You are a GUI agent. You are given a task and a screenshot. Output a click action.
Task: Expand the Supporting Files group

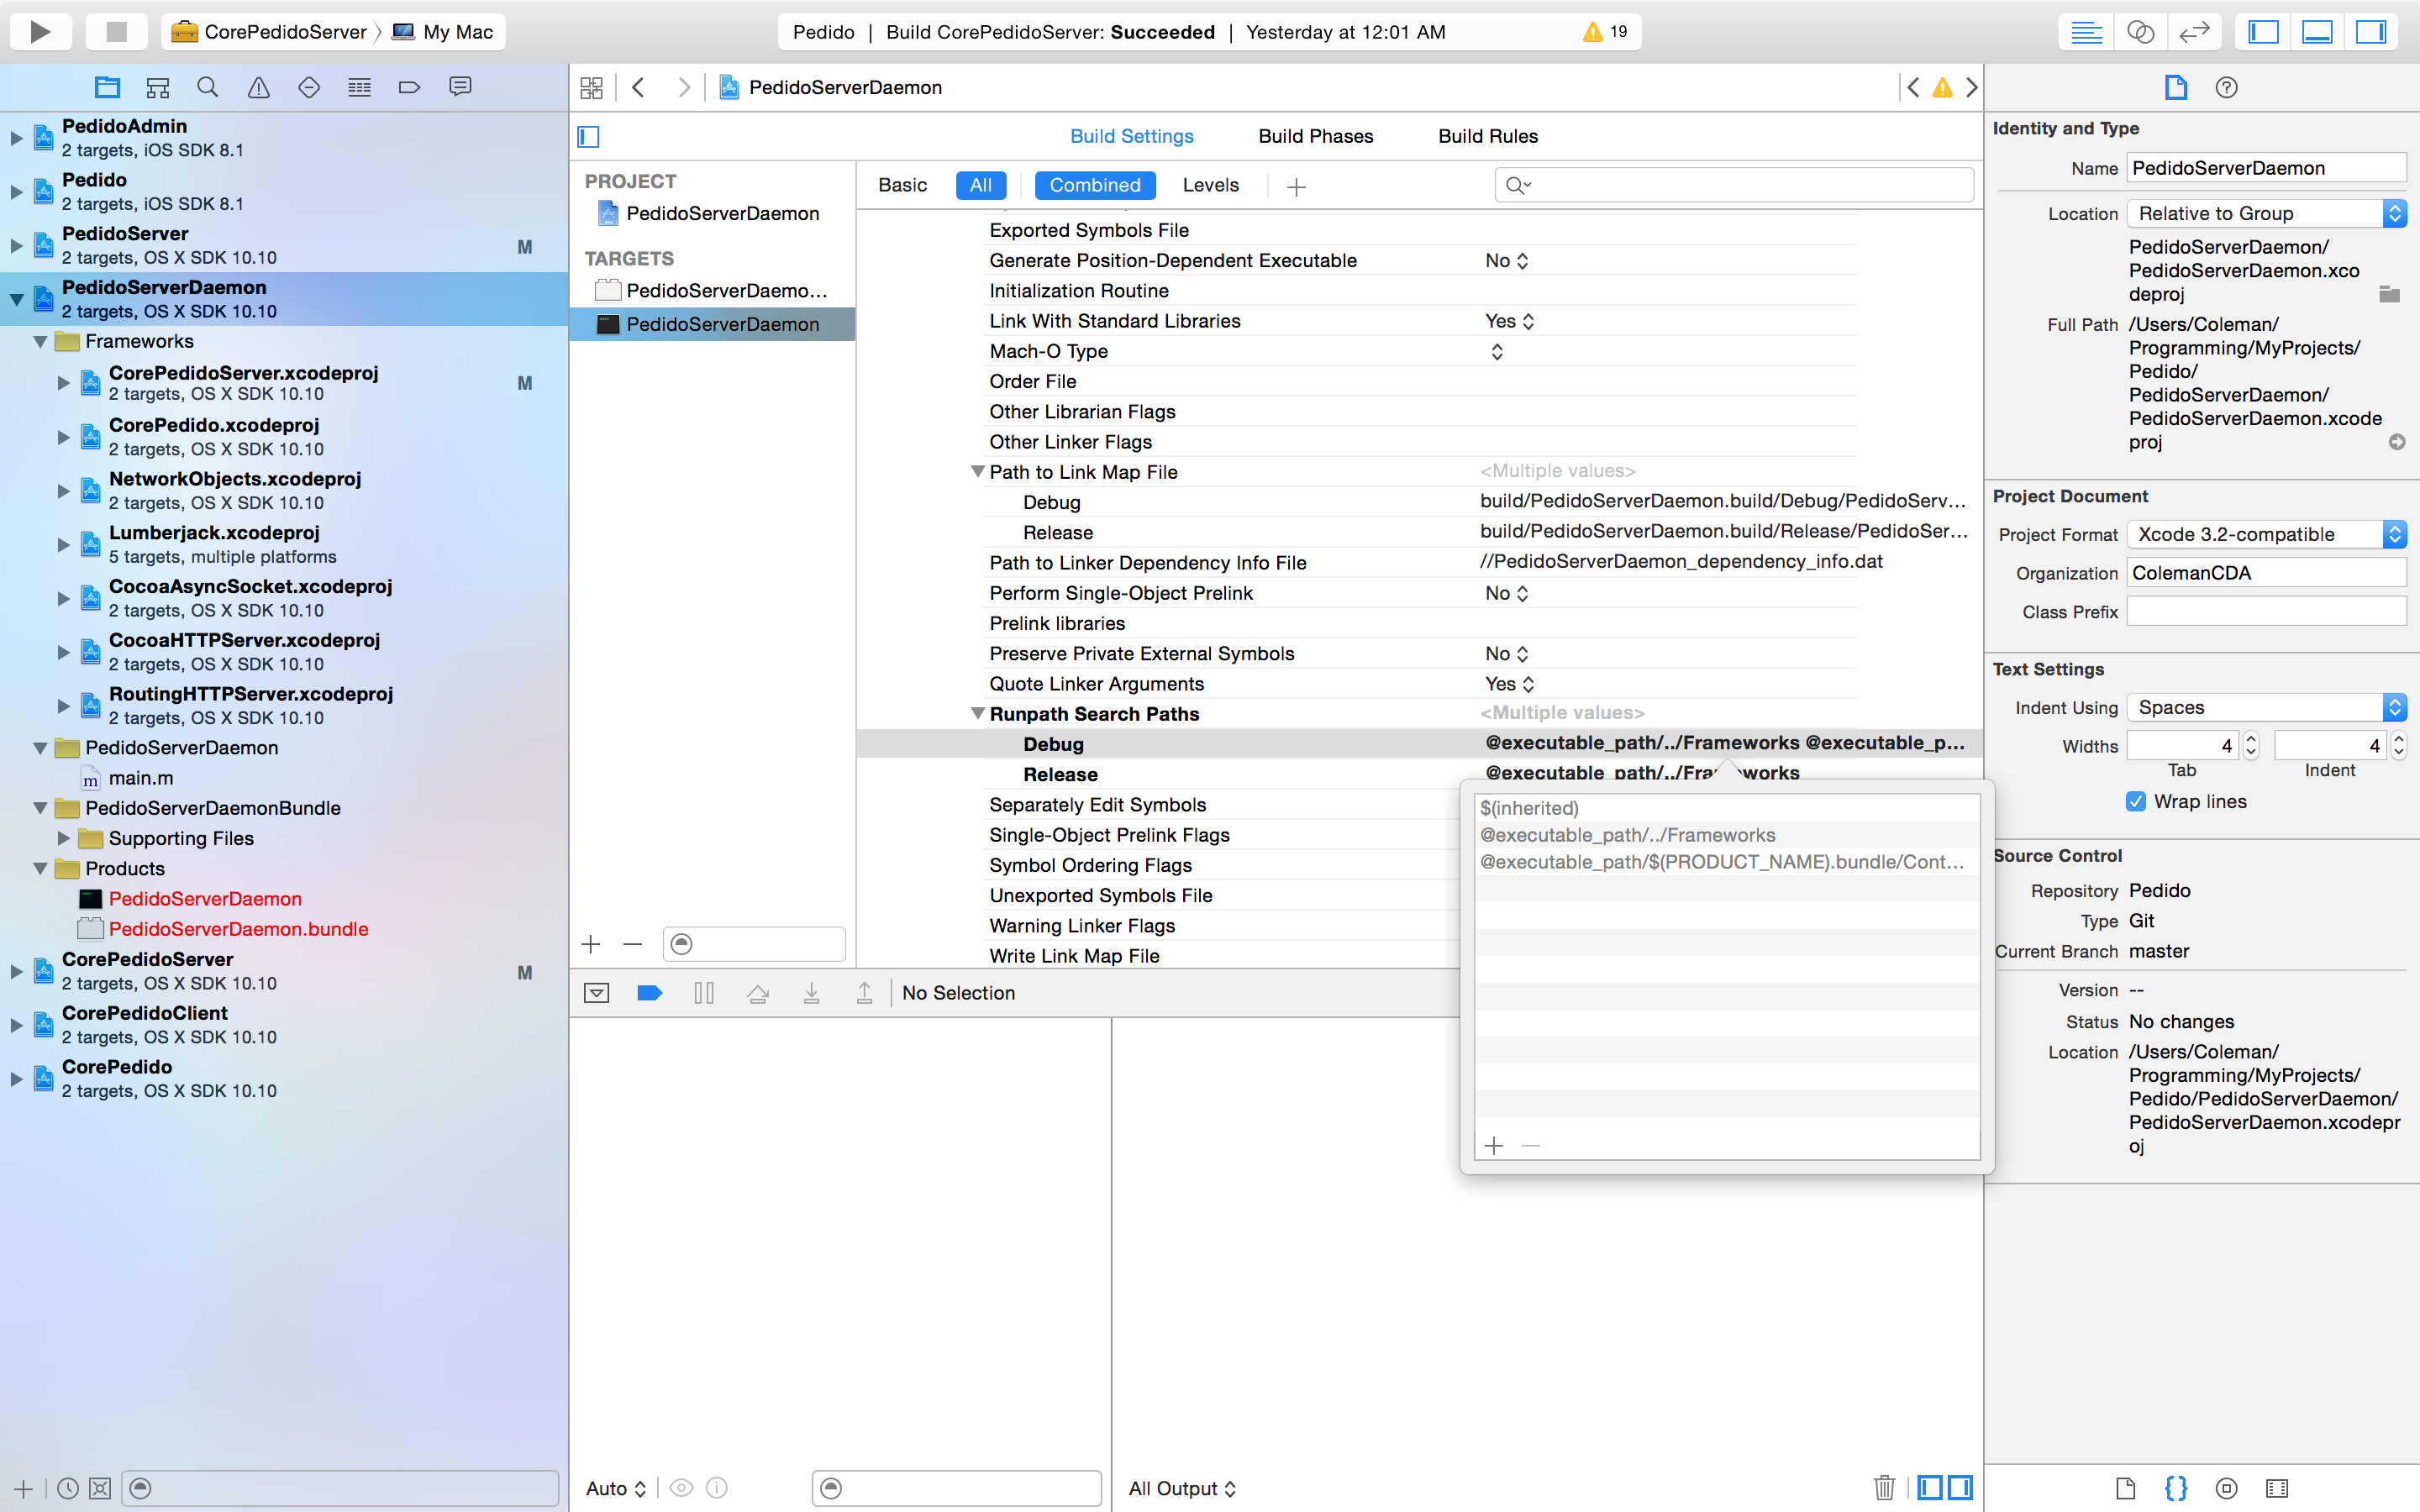pos(63,838)
